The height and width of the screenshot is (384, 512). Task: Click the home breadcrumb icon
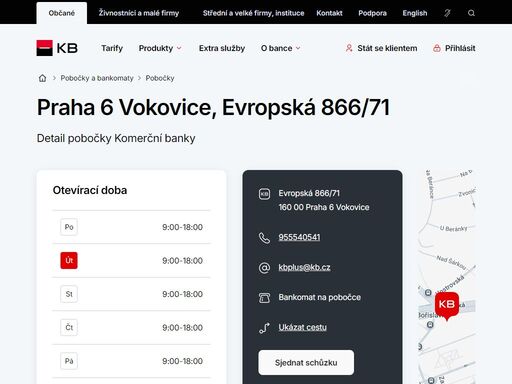point(42,78)
